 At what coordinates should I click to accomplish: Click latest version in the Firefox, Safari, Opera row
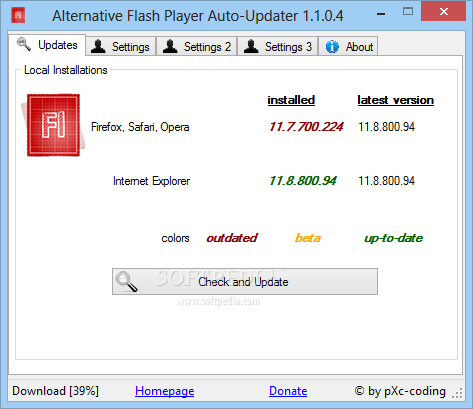387,127
